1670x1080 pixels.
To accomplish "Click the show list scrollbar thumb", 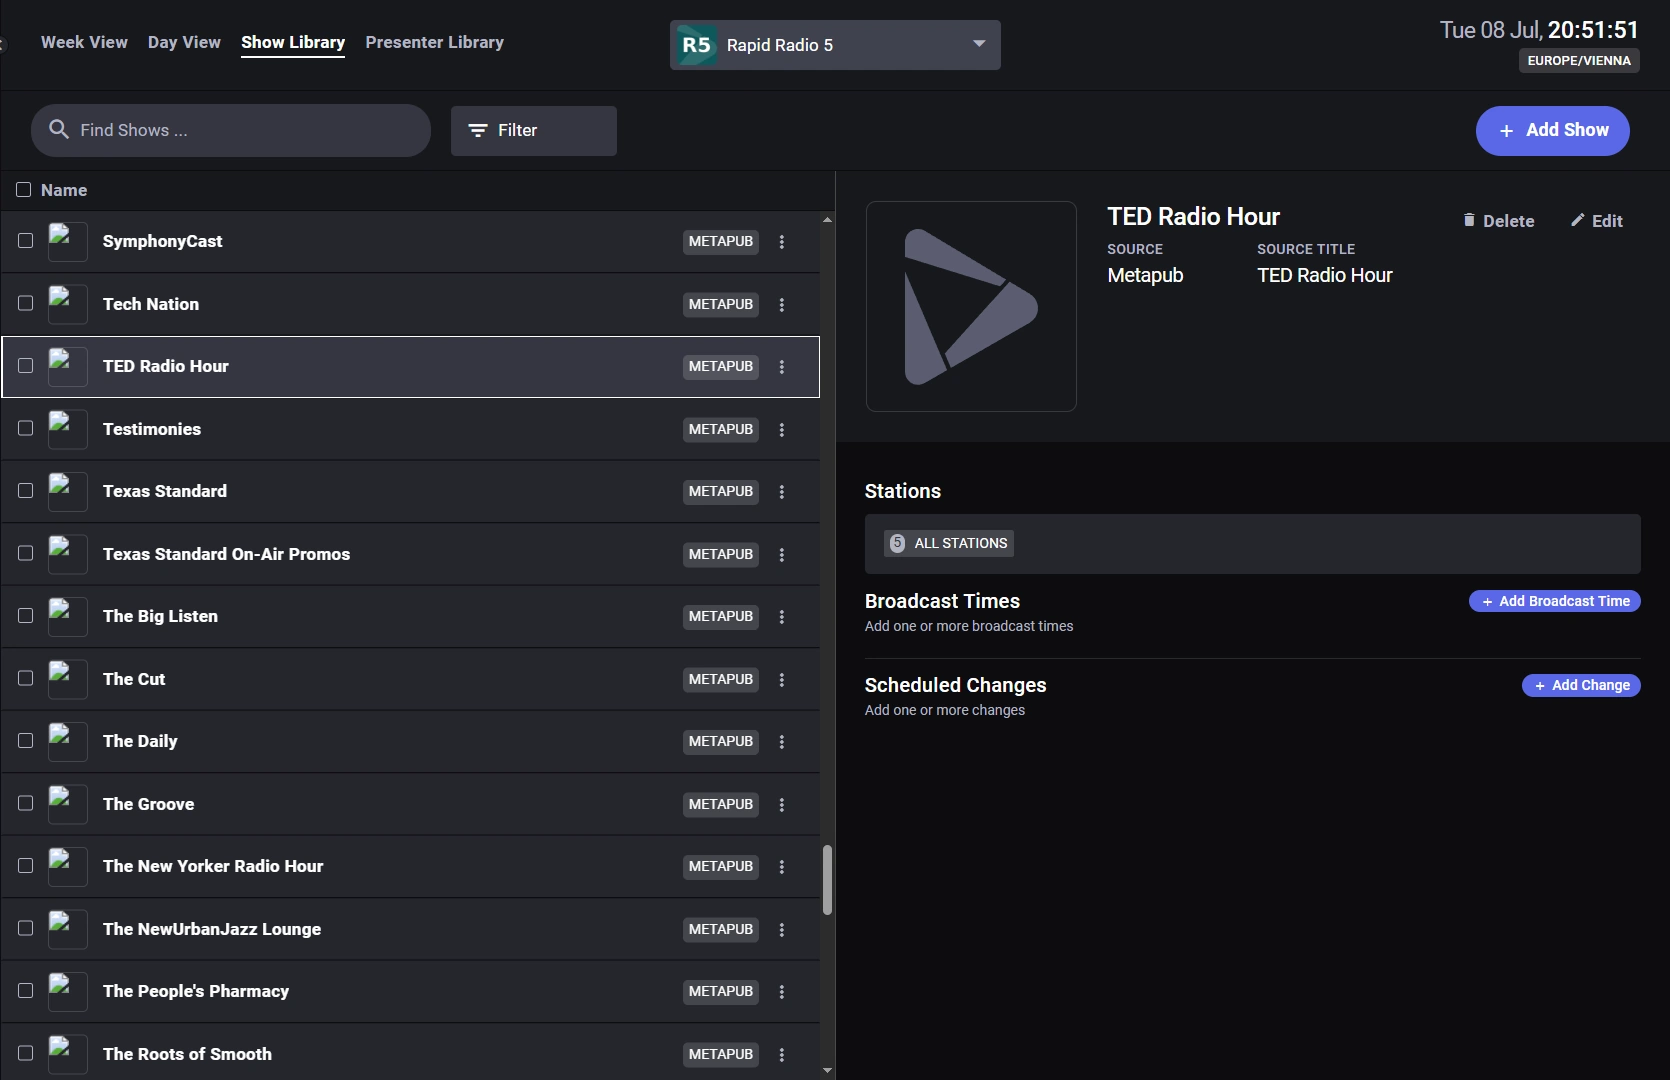I will point(827,880).
